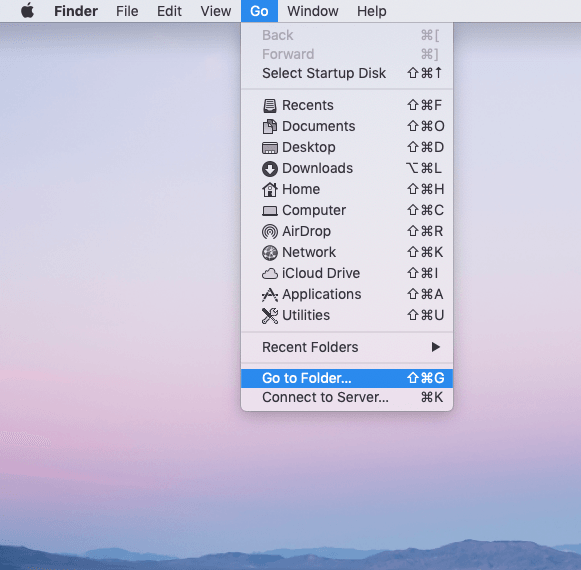Click the iCloud Drive cloud icon
This screenshot has width=581, height=570.
click(269, 274)
